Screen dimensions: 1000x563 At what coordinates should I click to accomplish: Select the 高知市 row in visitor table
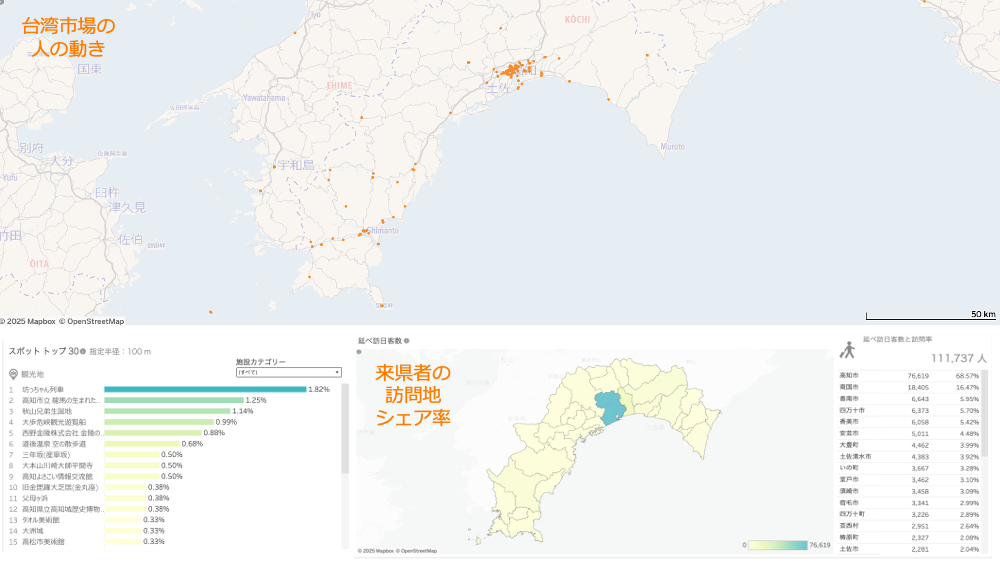[x=910, y=375]
